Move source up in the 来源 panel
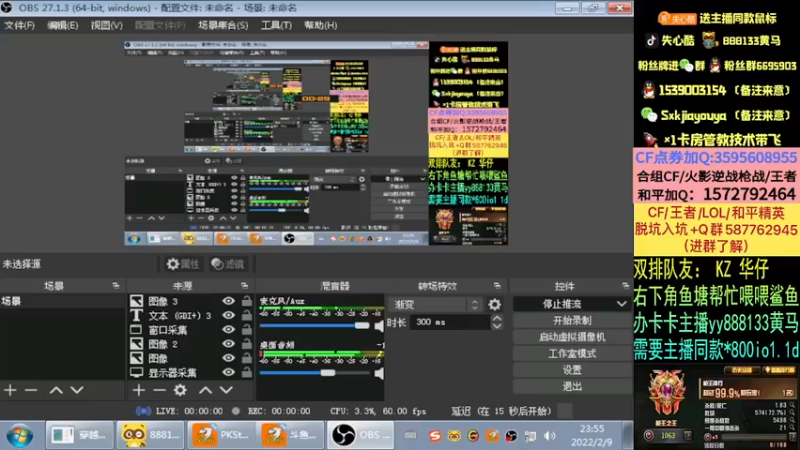The height and width of the screenshot is (450, 800). pyautogui.click(x=205, y=390)
